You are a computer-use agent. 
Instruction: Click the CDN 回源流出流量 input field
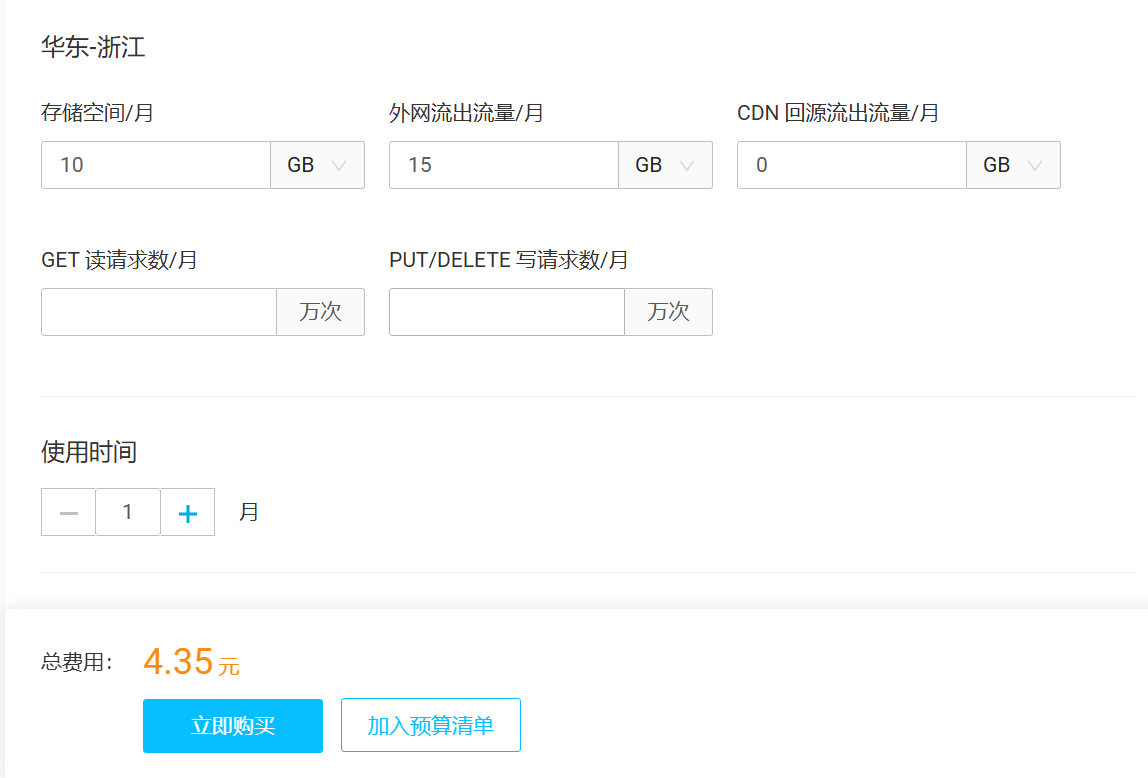coord(851,165)
